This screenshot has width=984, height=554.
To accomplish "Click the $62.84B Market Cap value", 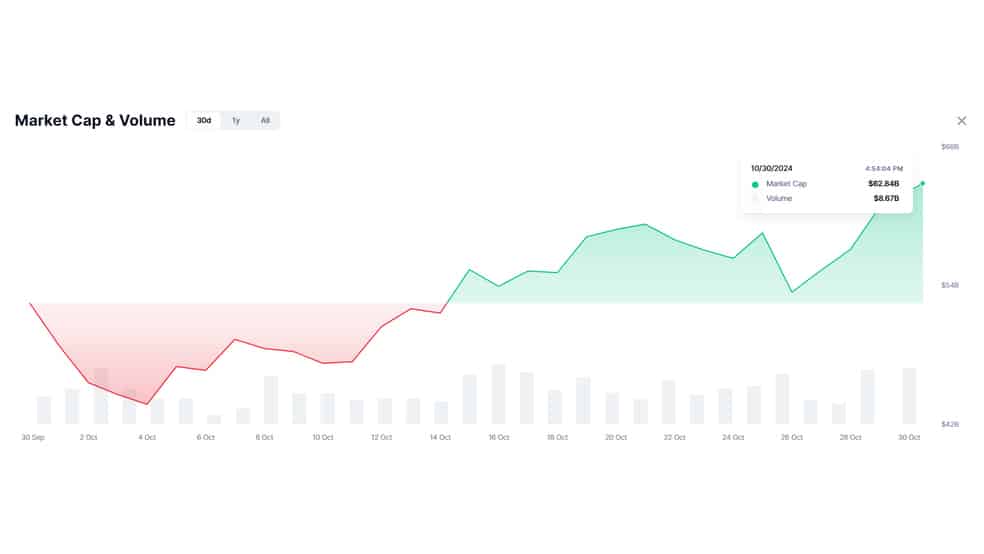I will (884, 184).
